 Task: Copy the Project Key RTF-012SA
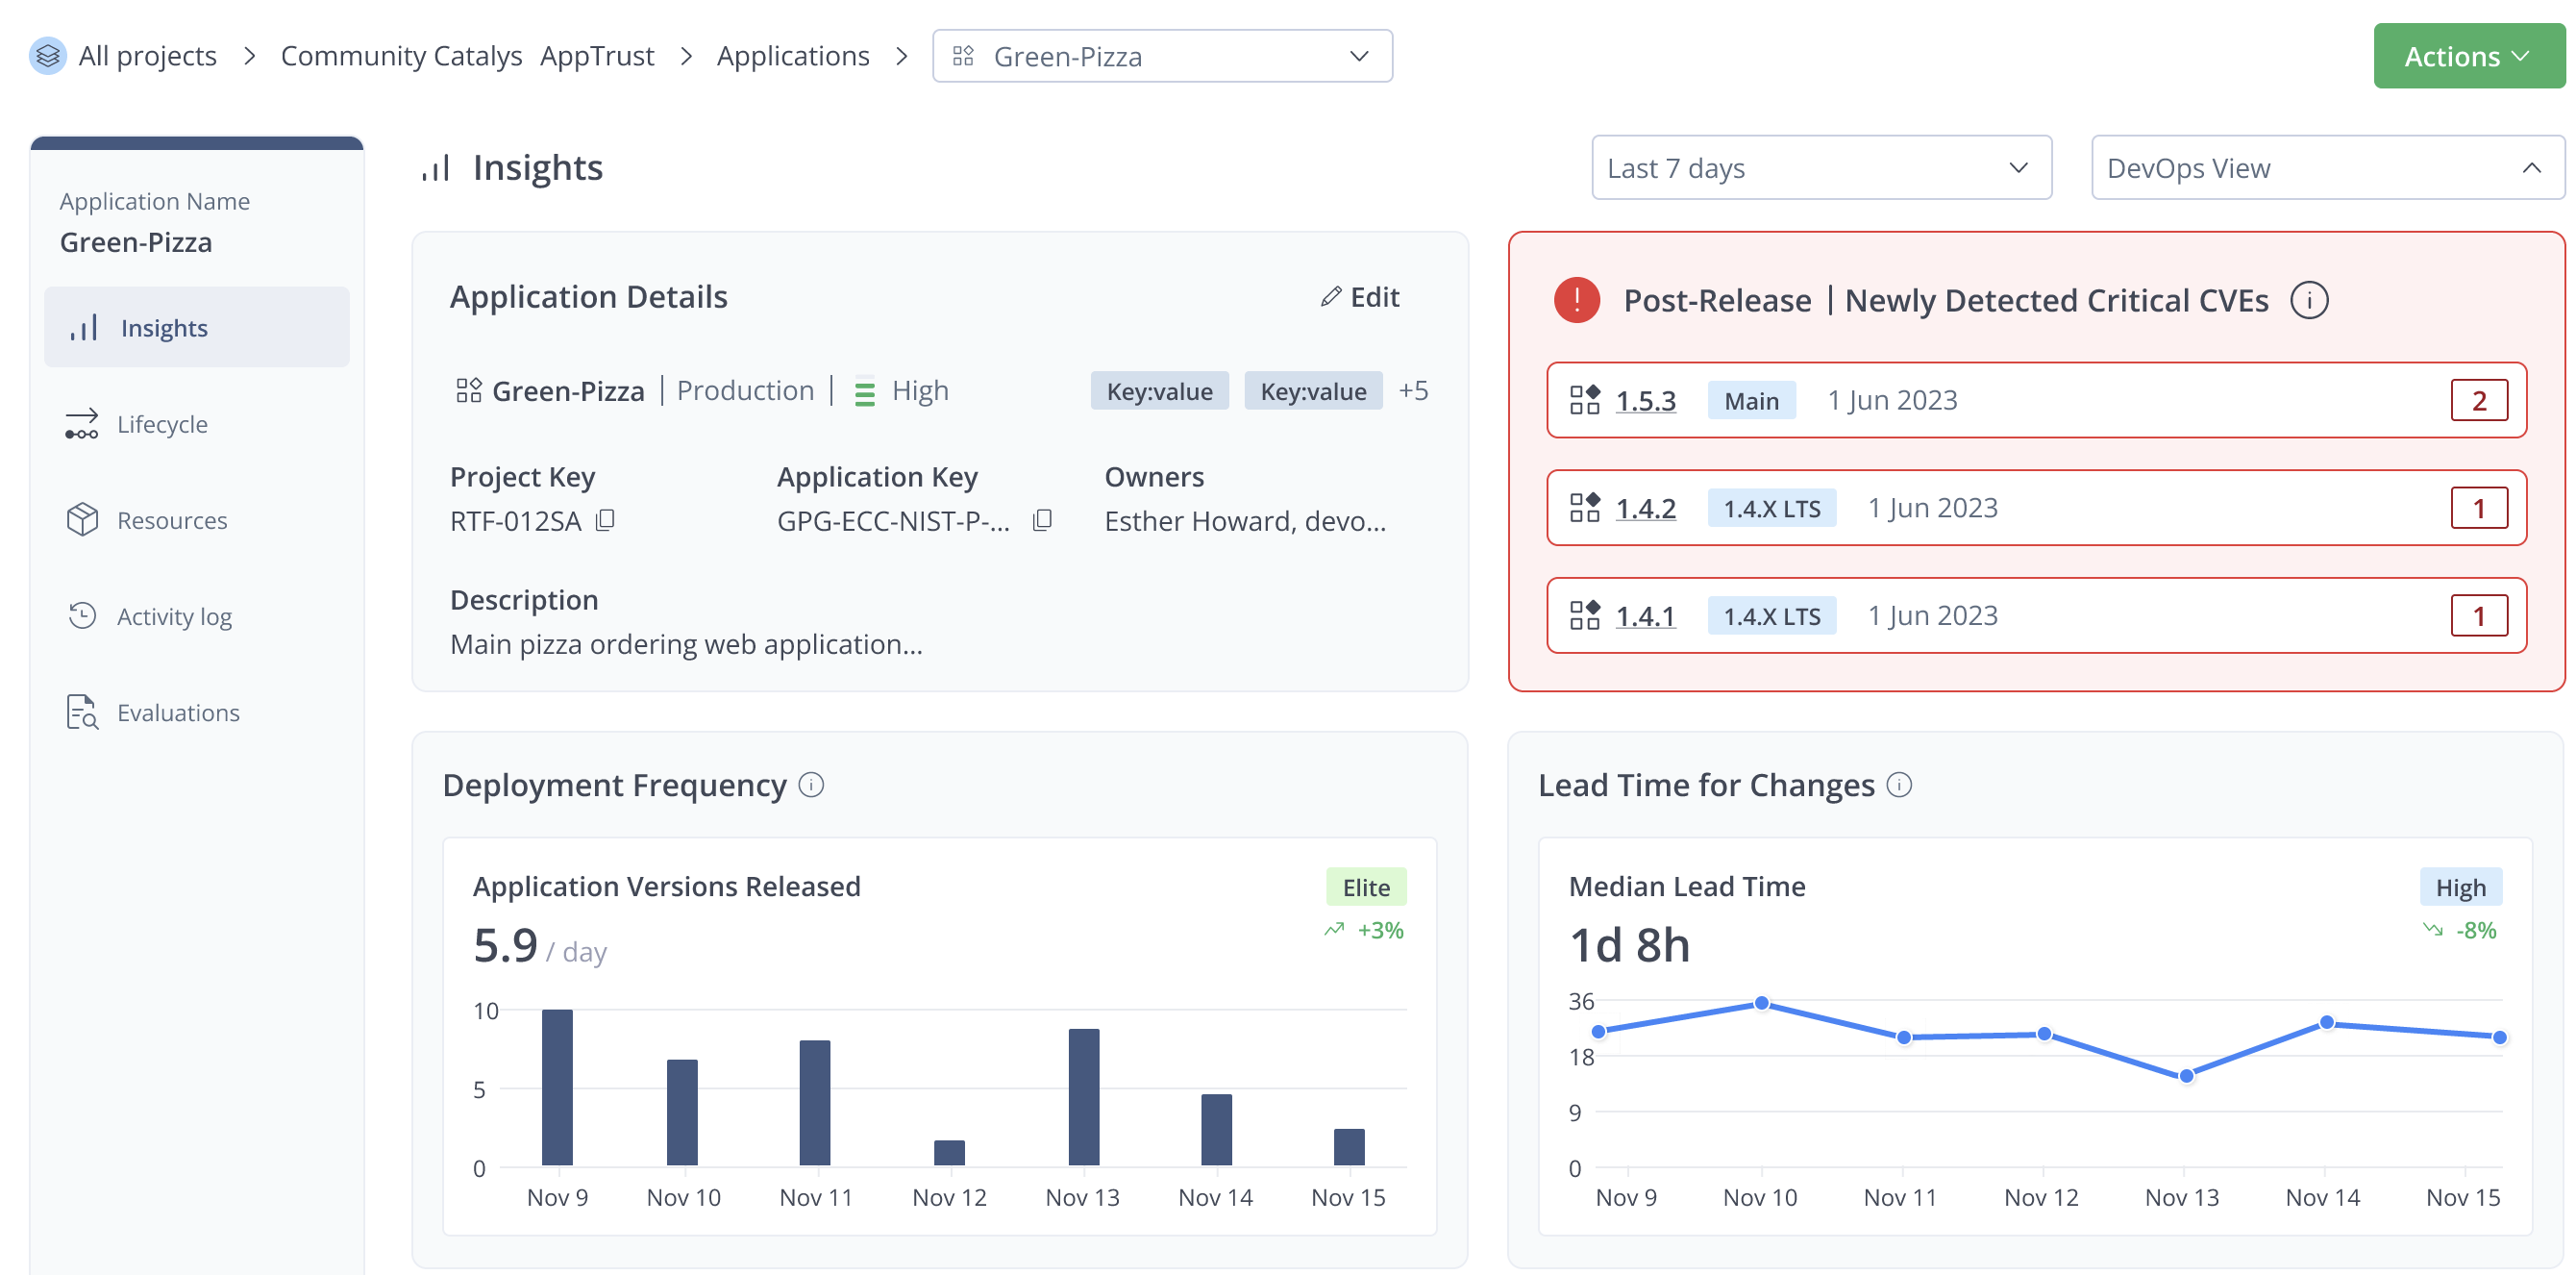[605, 520]
